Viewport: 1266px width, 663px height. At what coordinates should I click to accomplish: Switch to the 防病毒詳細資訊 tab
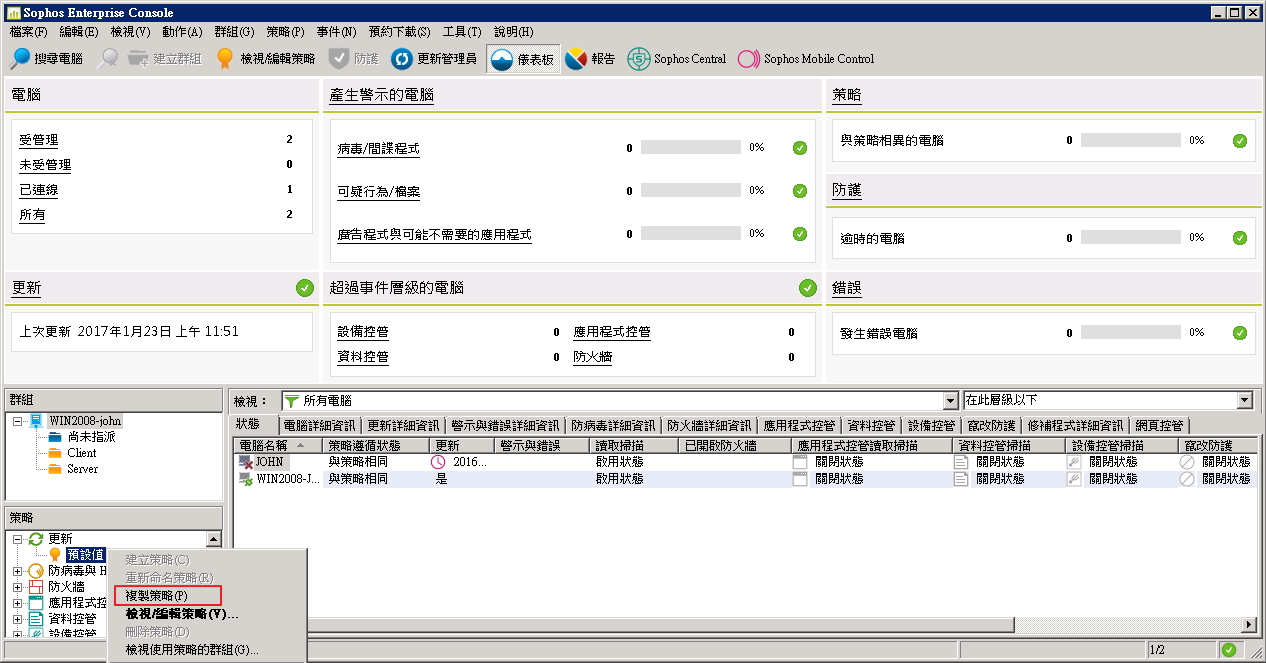612,425
